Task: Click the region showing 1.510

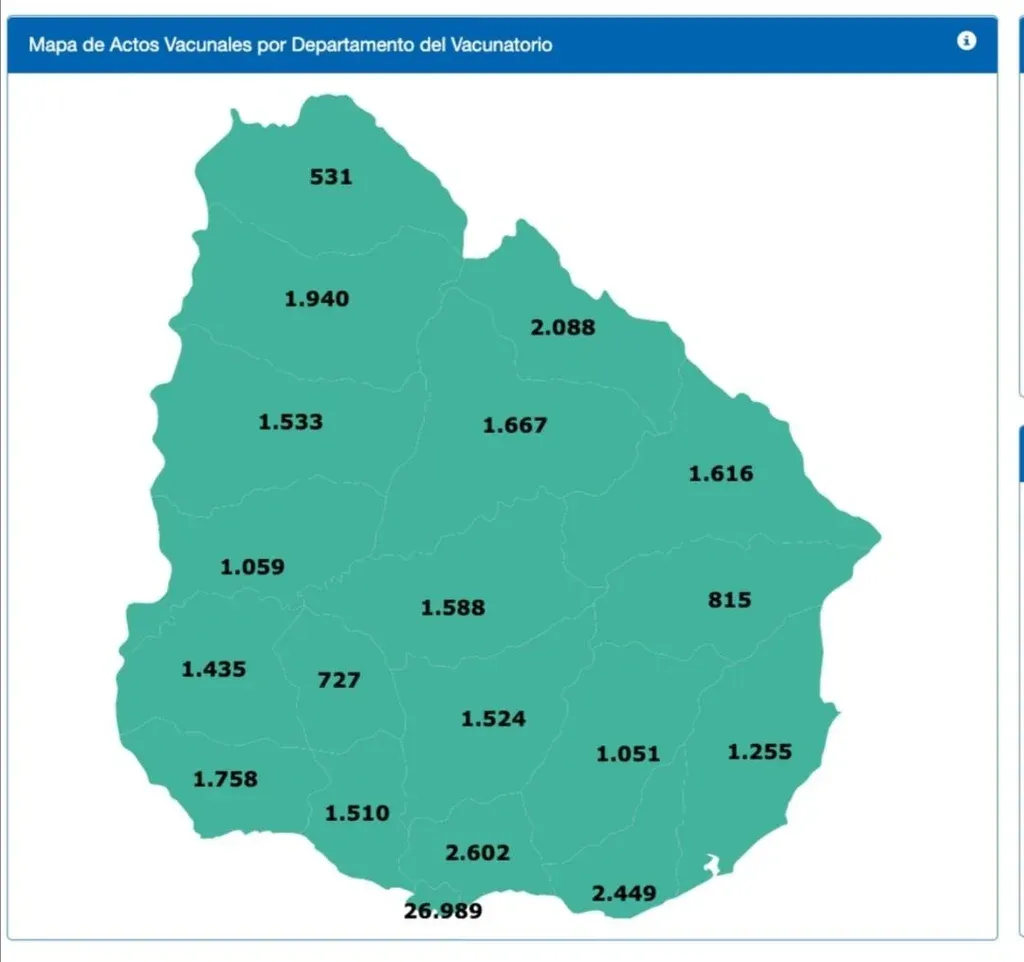Action: (357, 813)
